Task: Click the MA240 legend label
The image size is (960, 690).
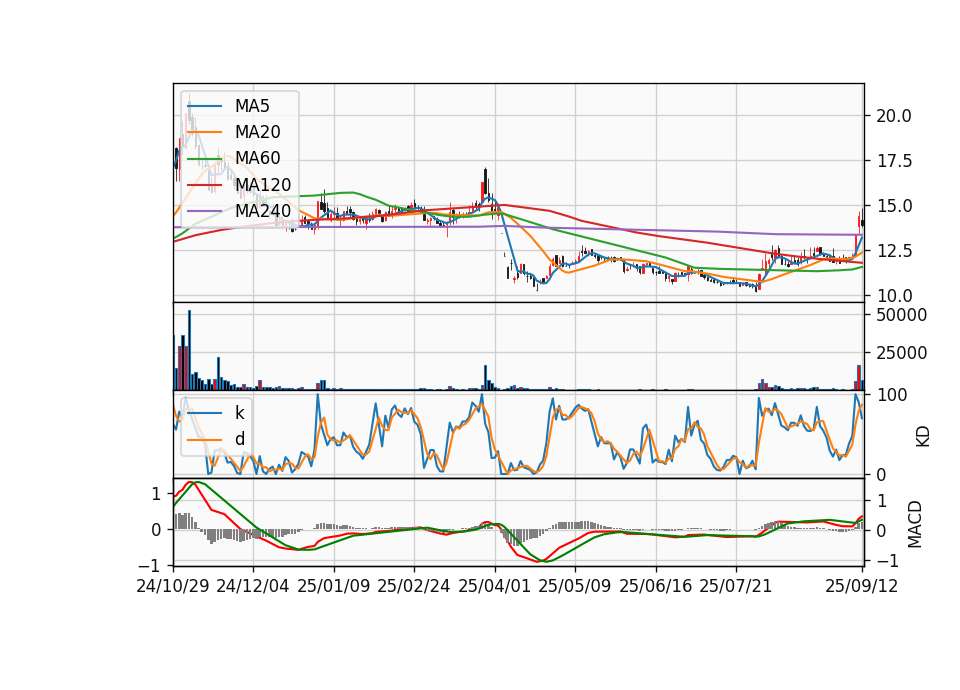Action: 263,211
